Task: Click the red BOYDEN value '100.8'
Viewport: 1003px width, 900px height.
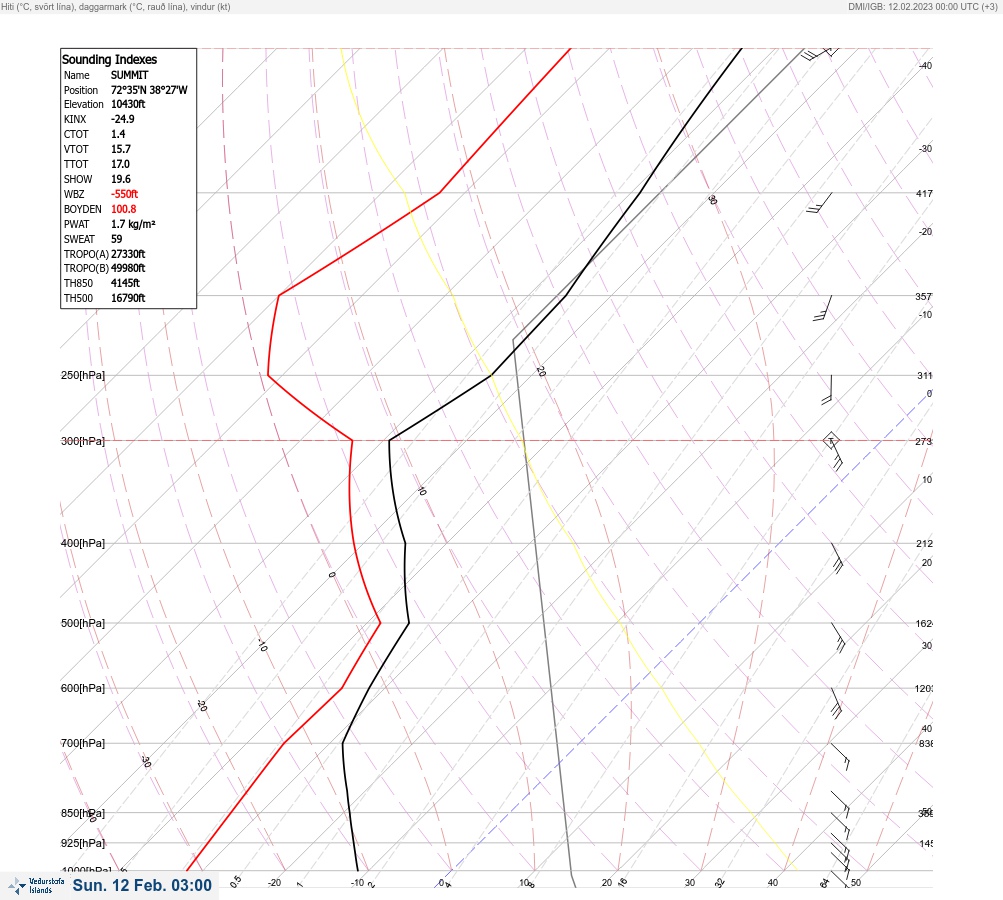Action: coord(123,209)
